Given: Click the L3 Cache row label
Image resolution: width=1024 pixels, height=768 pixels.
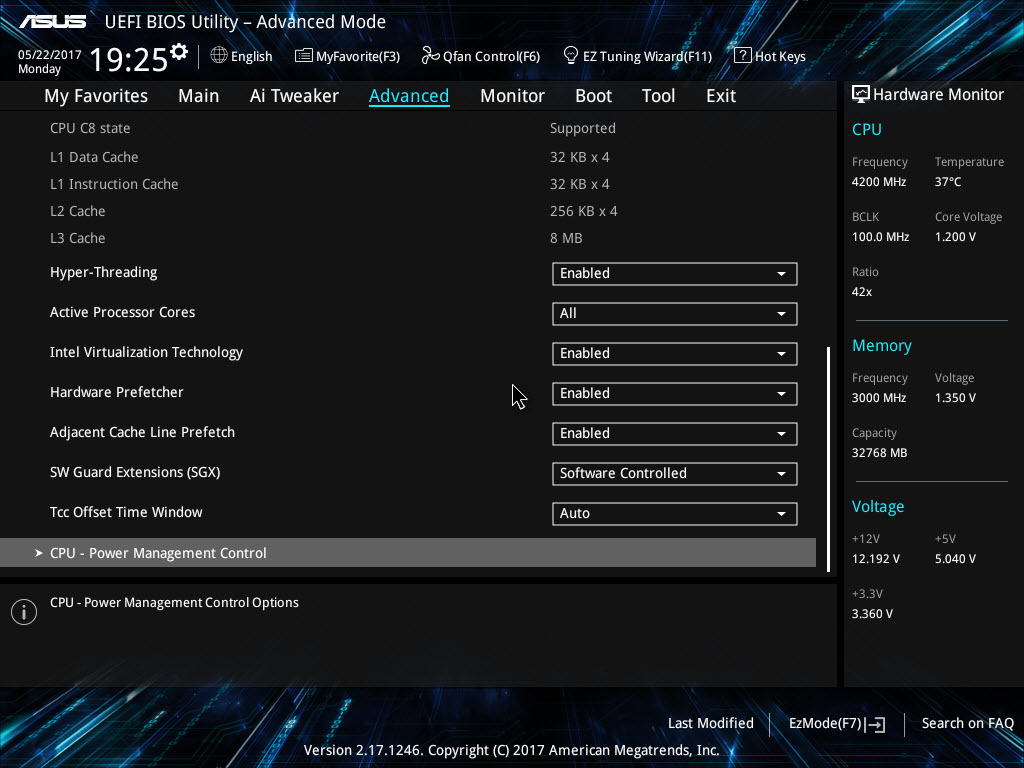Looking at the screenshot, I should pos(77,238).
